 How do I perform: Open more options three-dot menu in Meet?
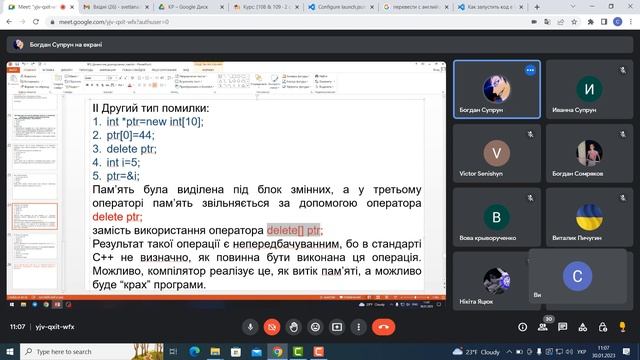[x=358, y=327]
